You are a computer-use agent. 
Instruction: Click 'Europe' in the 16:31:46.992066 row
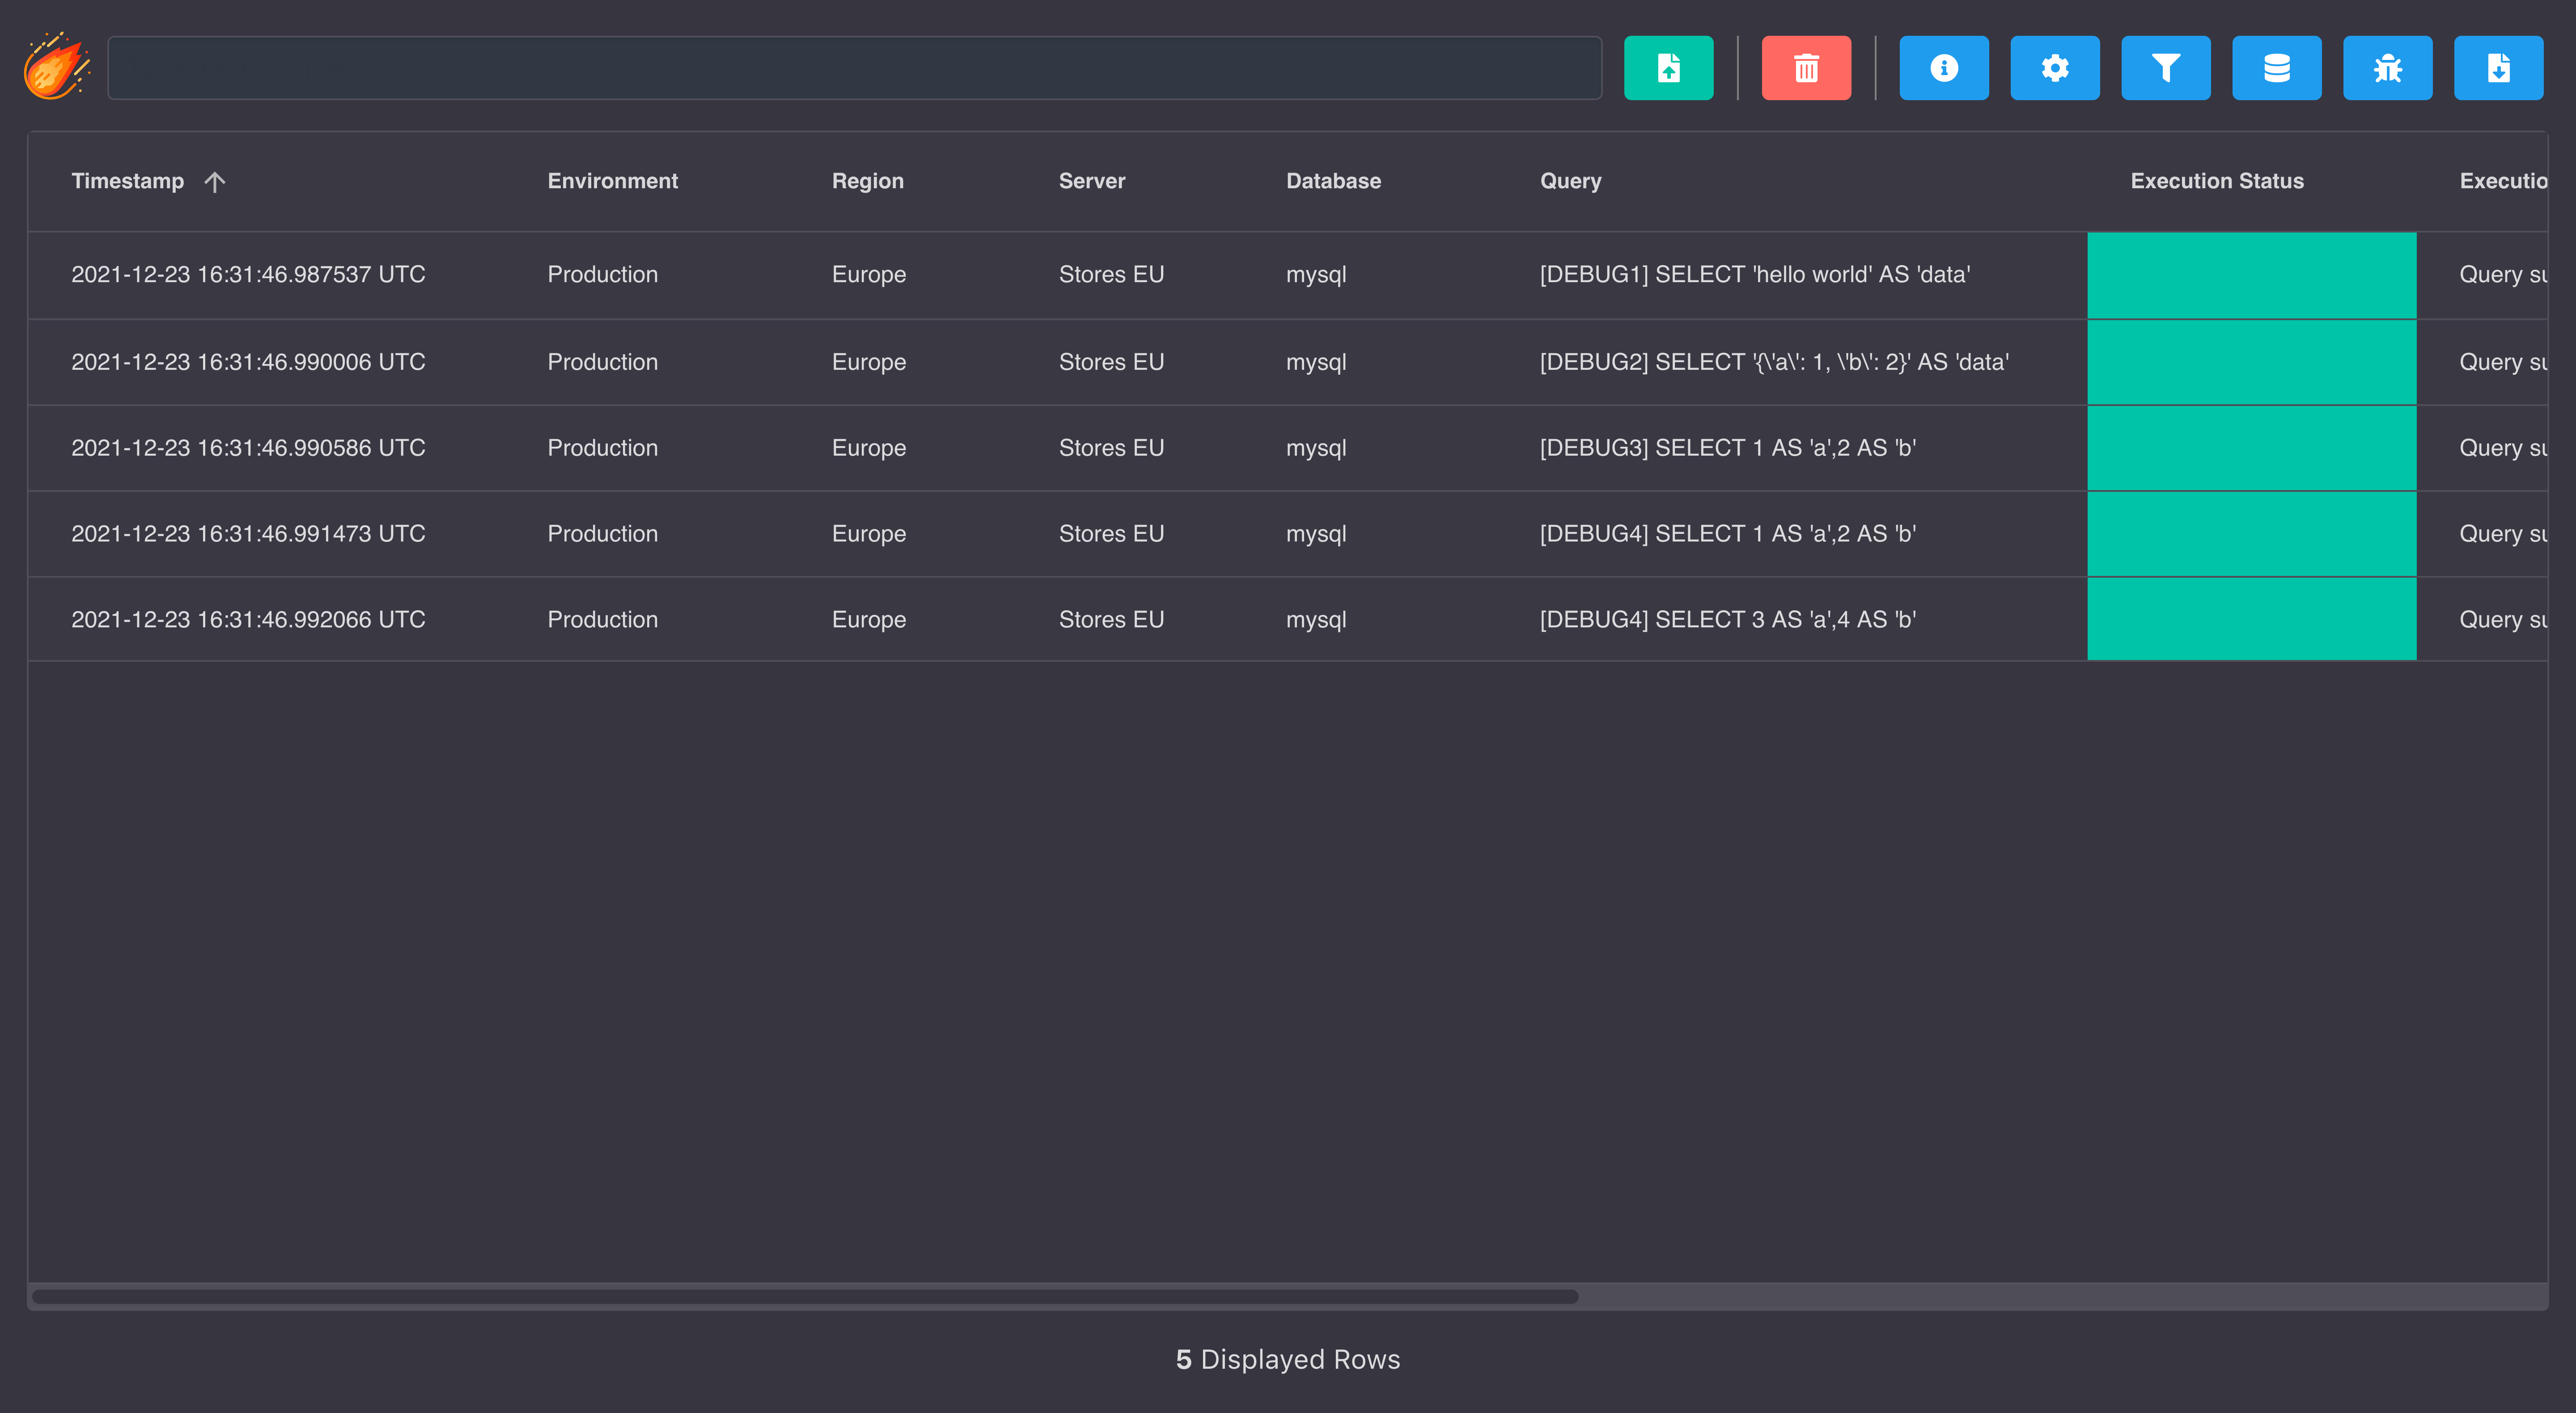click(x=869, y=620)
